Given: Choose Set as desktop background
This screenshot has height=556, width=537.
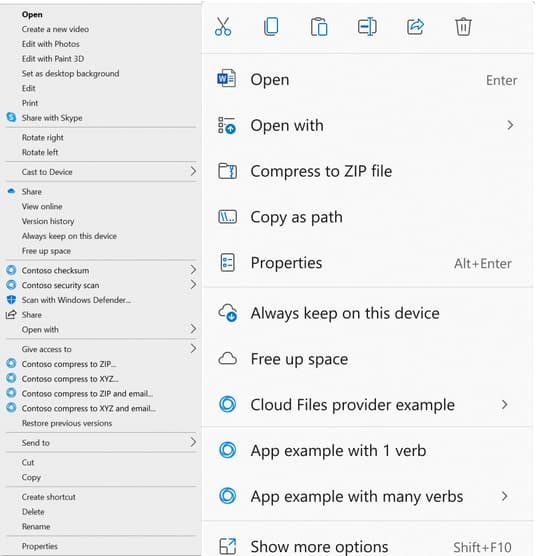Looking at the screenshot, I should tap(70, 73).
